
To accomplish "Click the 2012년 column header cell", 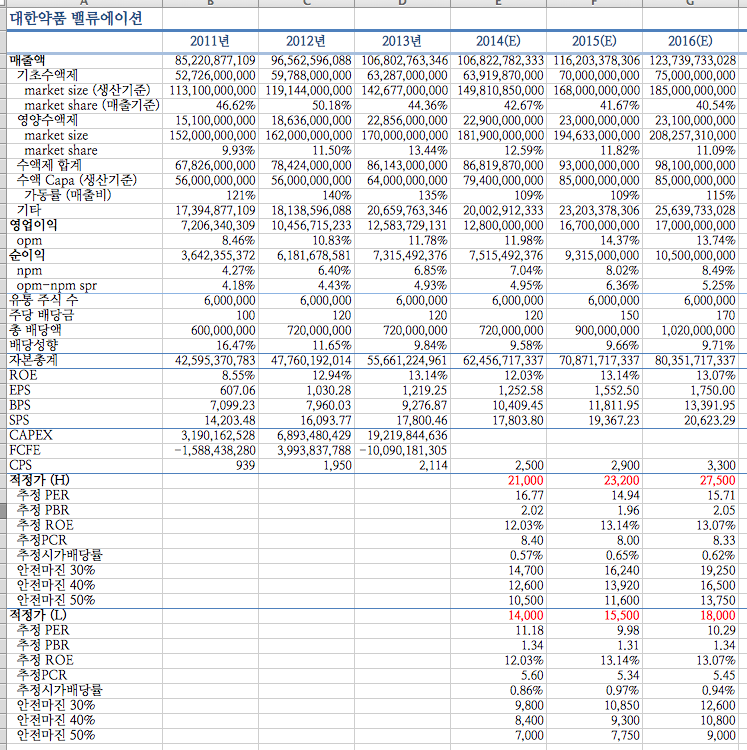I will pyautogui.click(x=307, y=41).
